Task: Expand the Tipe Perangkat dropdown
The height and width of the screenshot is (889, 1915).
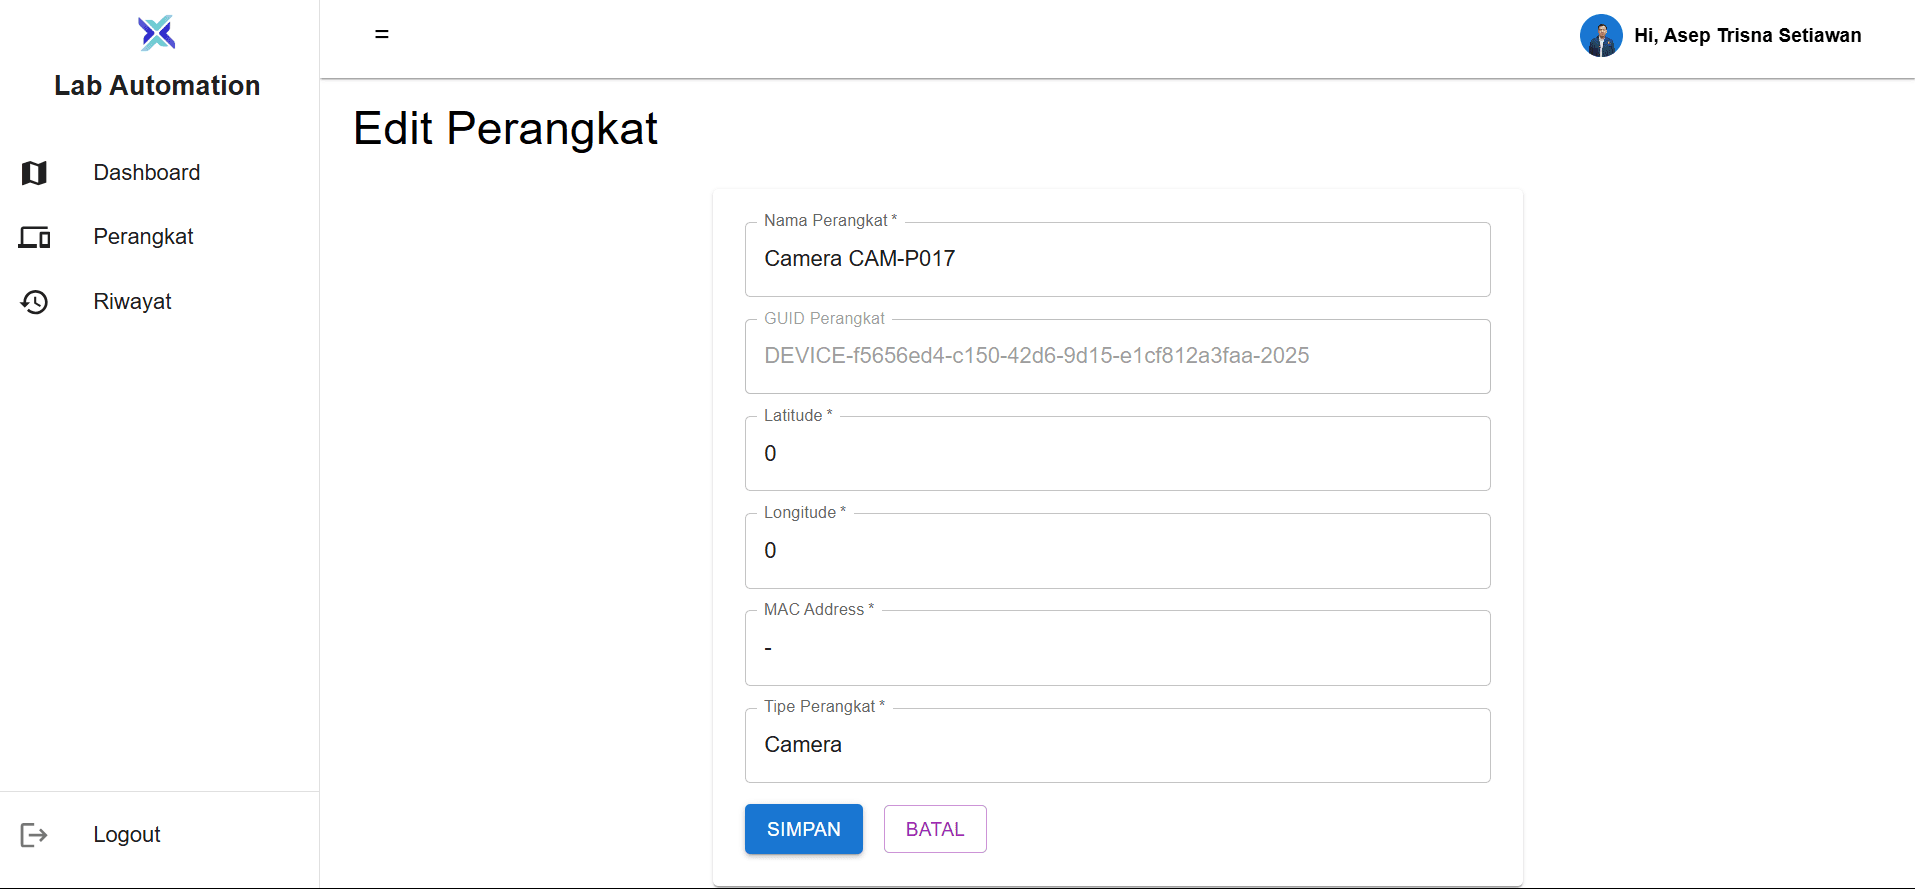Action: coord(1117,745)
